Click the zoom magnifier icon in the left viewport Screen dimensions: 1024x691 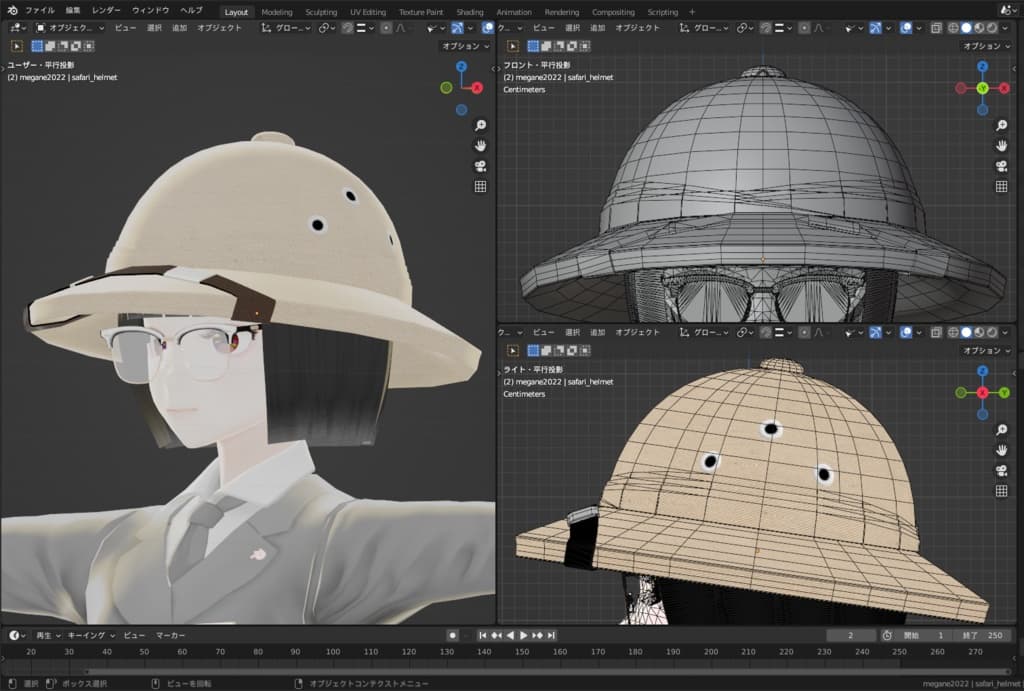click(480, 125)
